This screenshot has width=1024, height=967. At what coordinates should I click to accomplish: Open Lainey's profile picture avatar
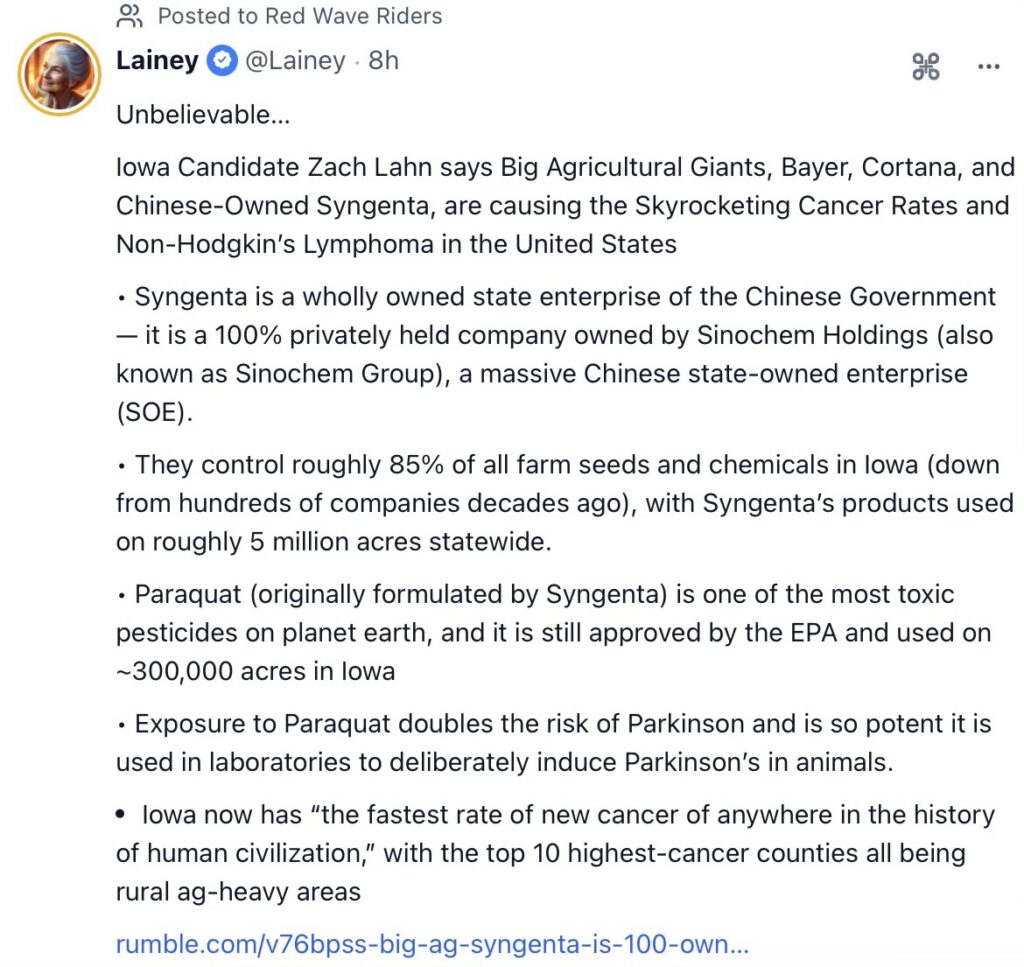coord(60,75)
